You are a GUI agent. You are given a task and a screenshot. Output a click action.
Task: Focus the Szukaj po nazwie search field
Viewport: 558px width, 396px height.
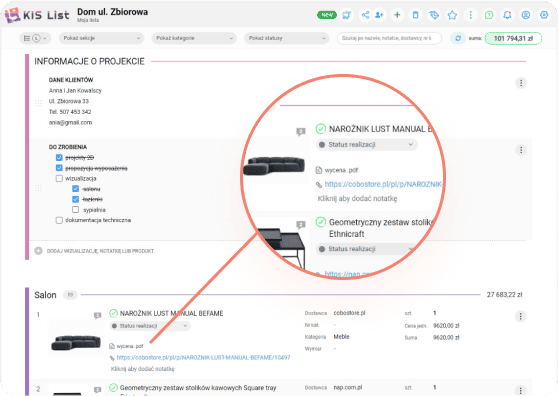point(389,38)
